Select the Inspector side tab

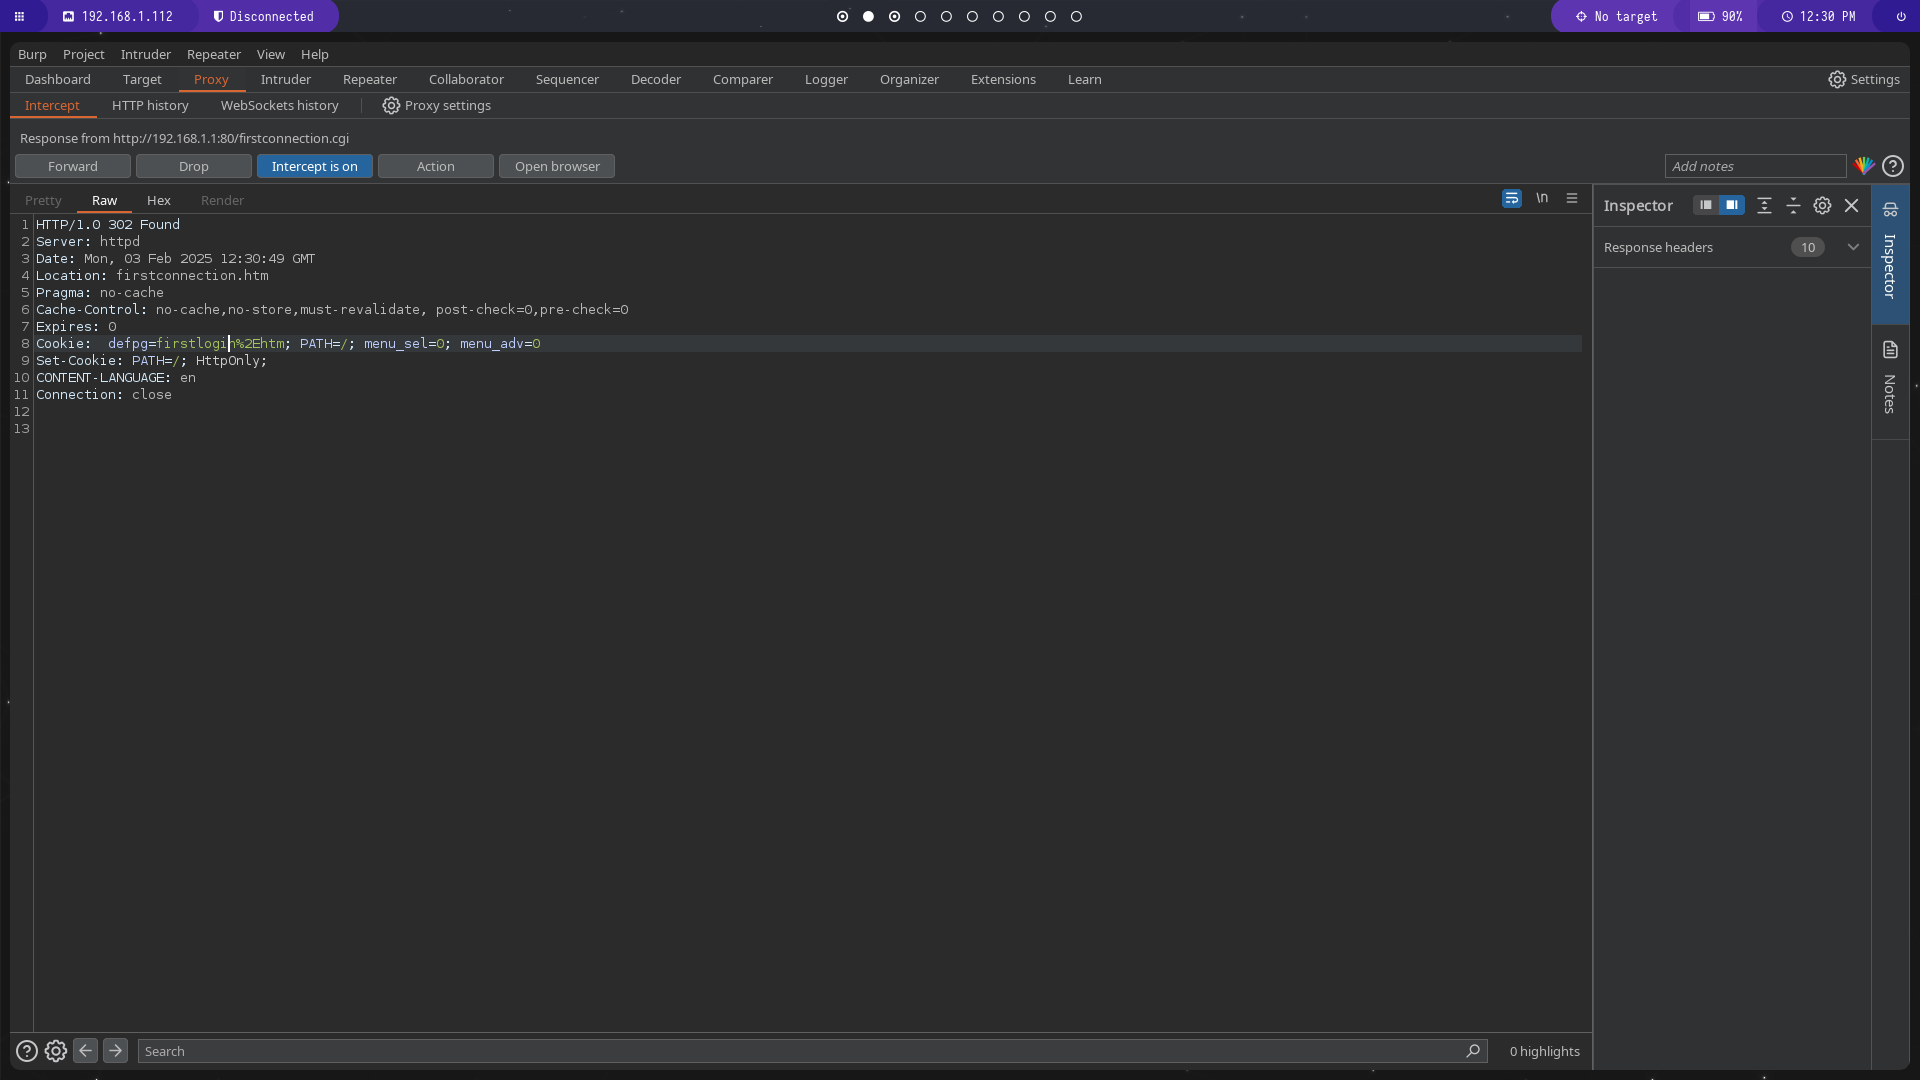tap(1890, 254)
